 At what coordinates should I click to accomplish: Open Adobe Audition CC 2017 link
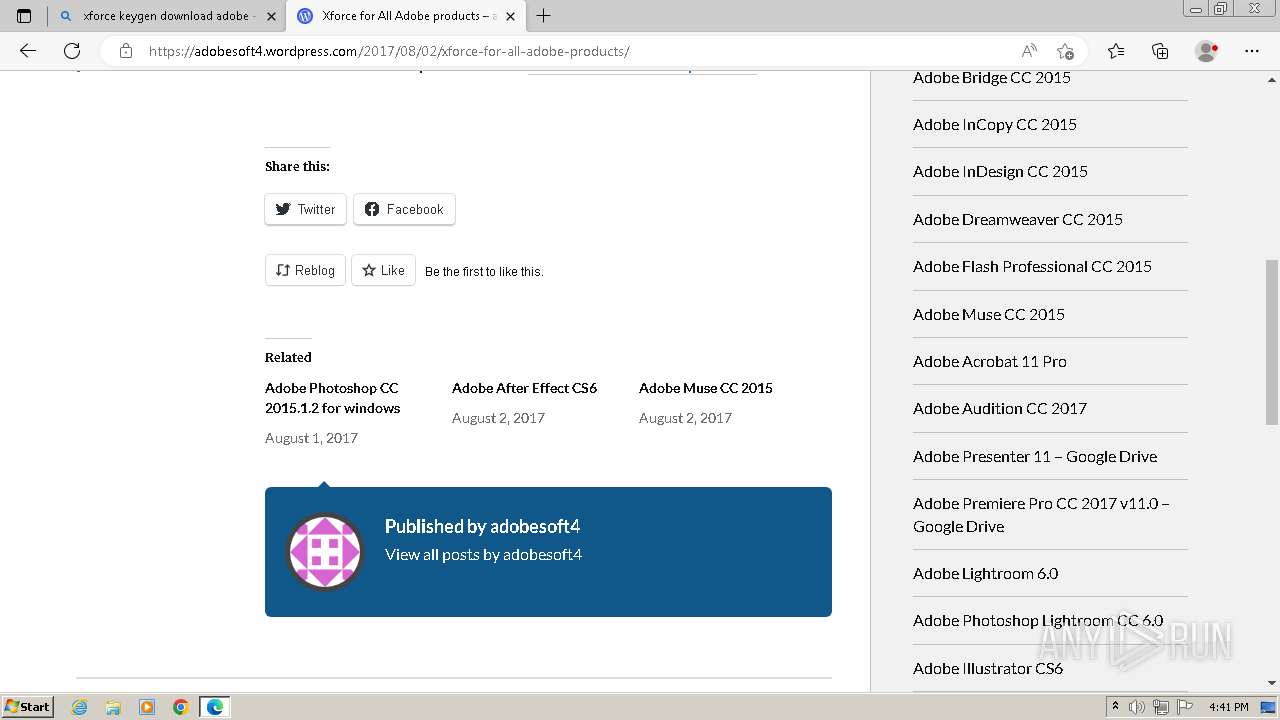pos(1000,408)
